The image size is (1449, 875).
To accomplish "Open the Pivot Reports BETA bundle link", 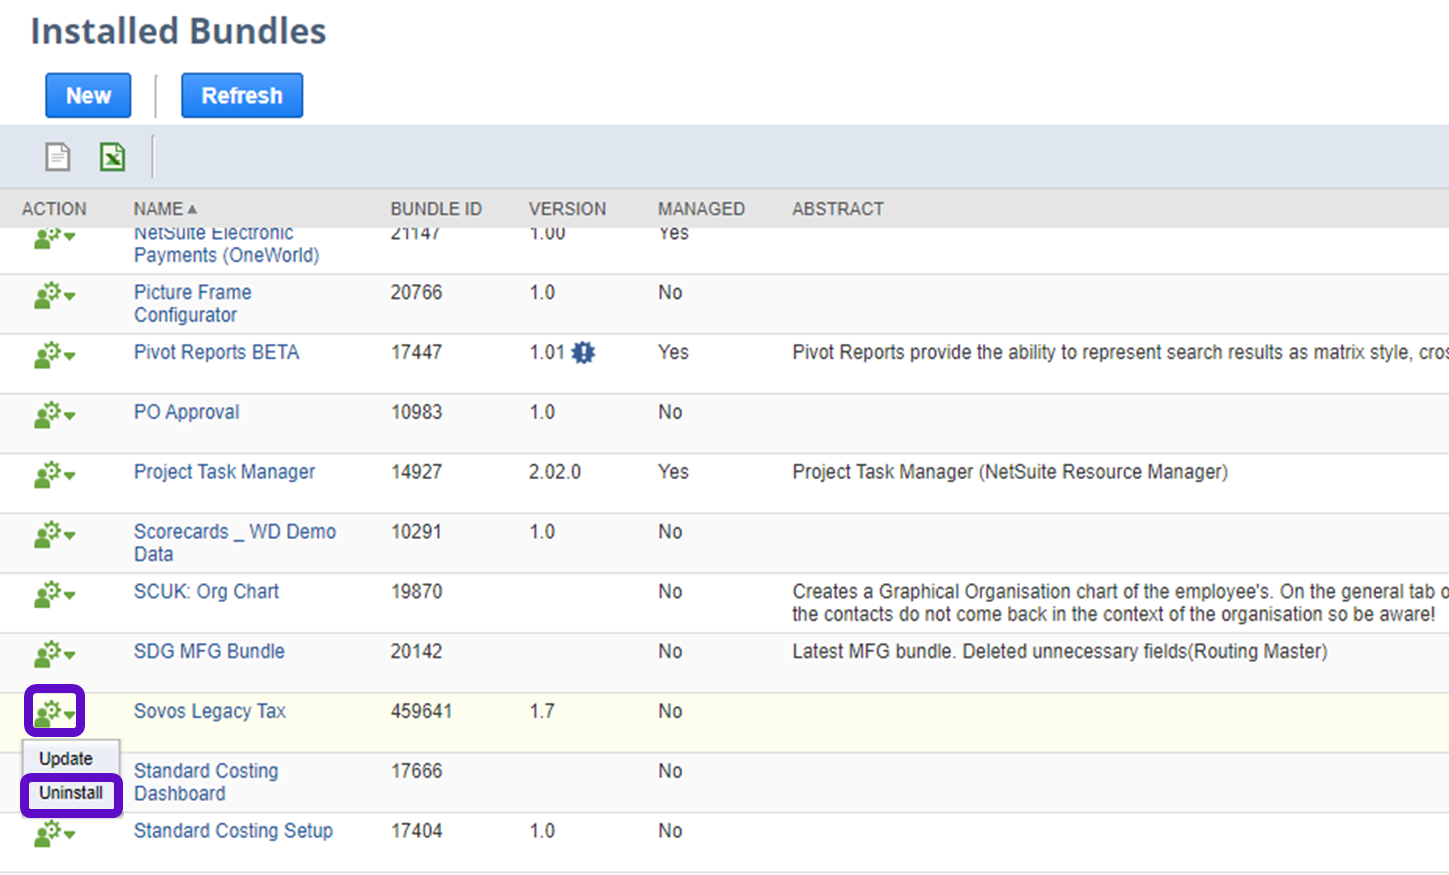I will (x=216, y=352).
